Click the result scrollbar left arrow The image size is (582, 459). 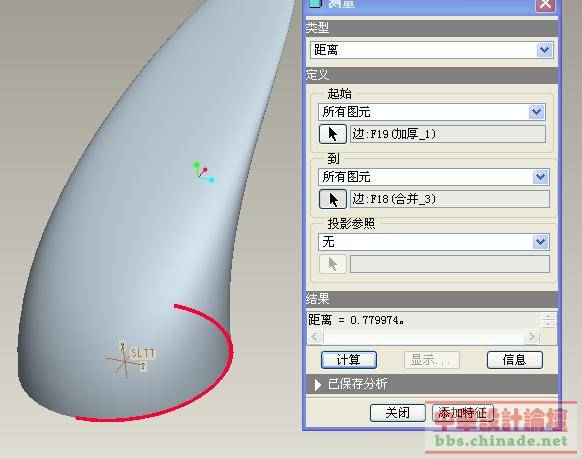315,337
